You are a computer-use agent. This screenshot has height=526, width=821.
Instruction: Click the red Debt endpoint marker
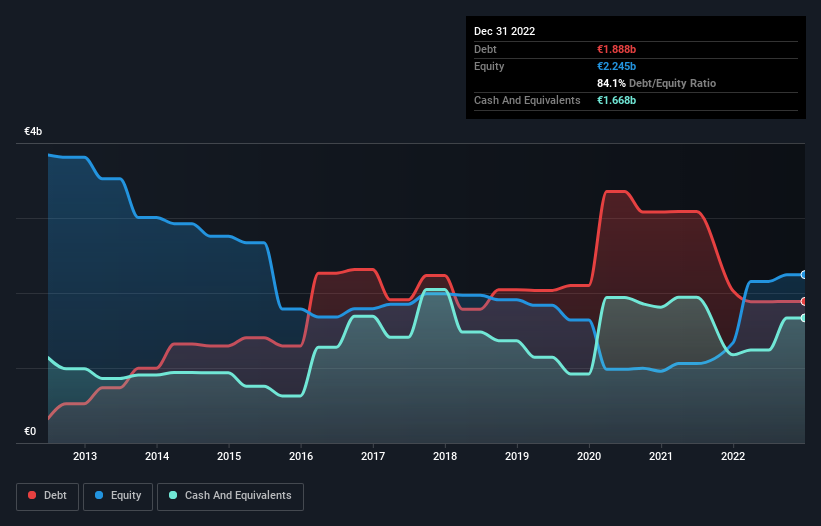(x=804, y=301)
